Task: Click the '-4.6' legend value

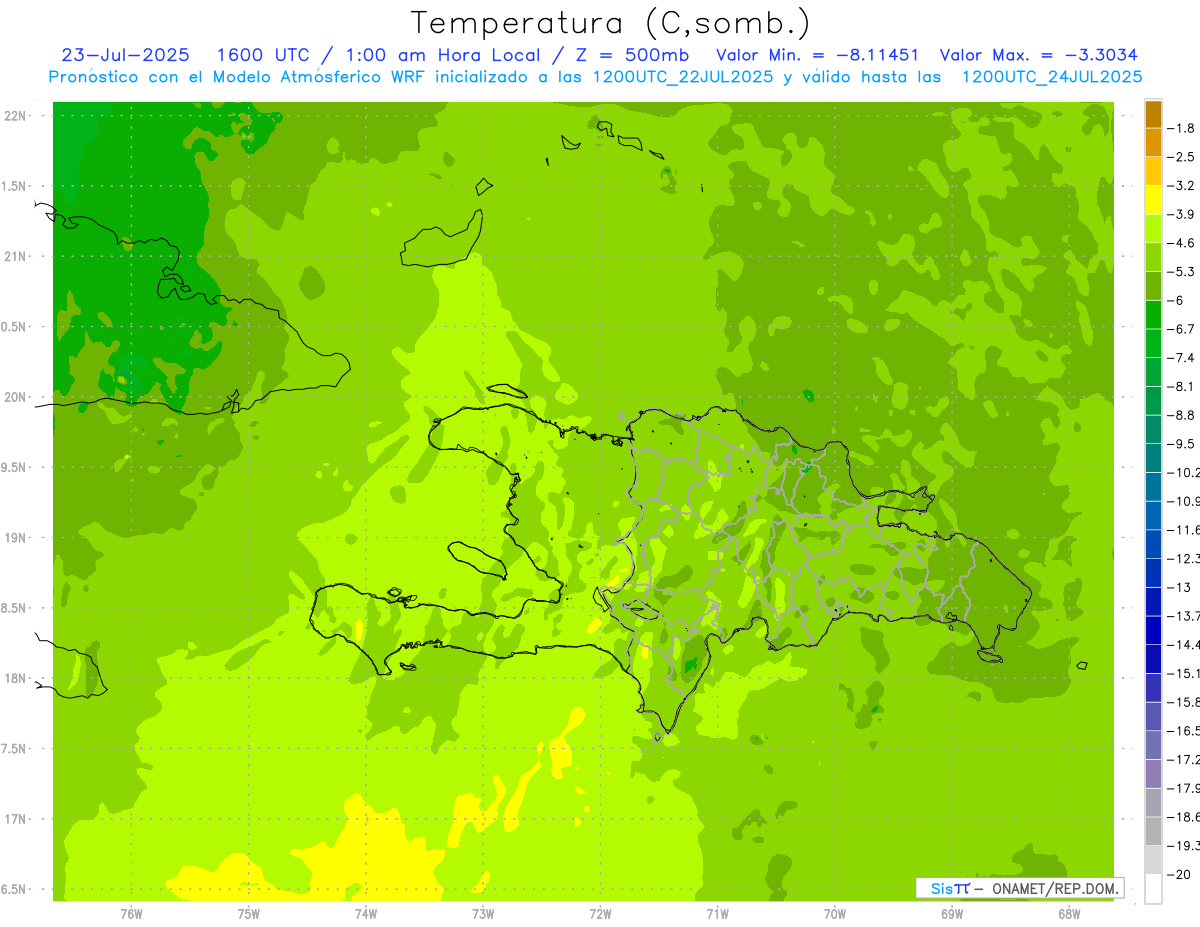Action: coord(1180,243)
